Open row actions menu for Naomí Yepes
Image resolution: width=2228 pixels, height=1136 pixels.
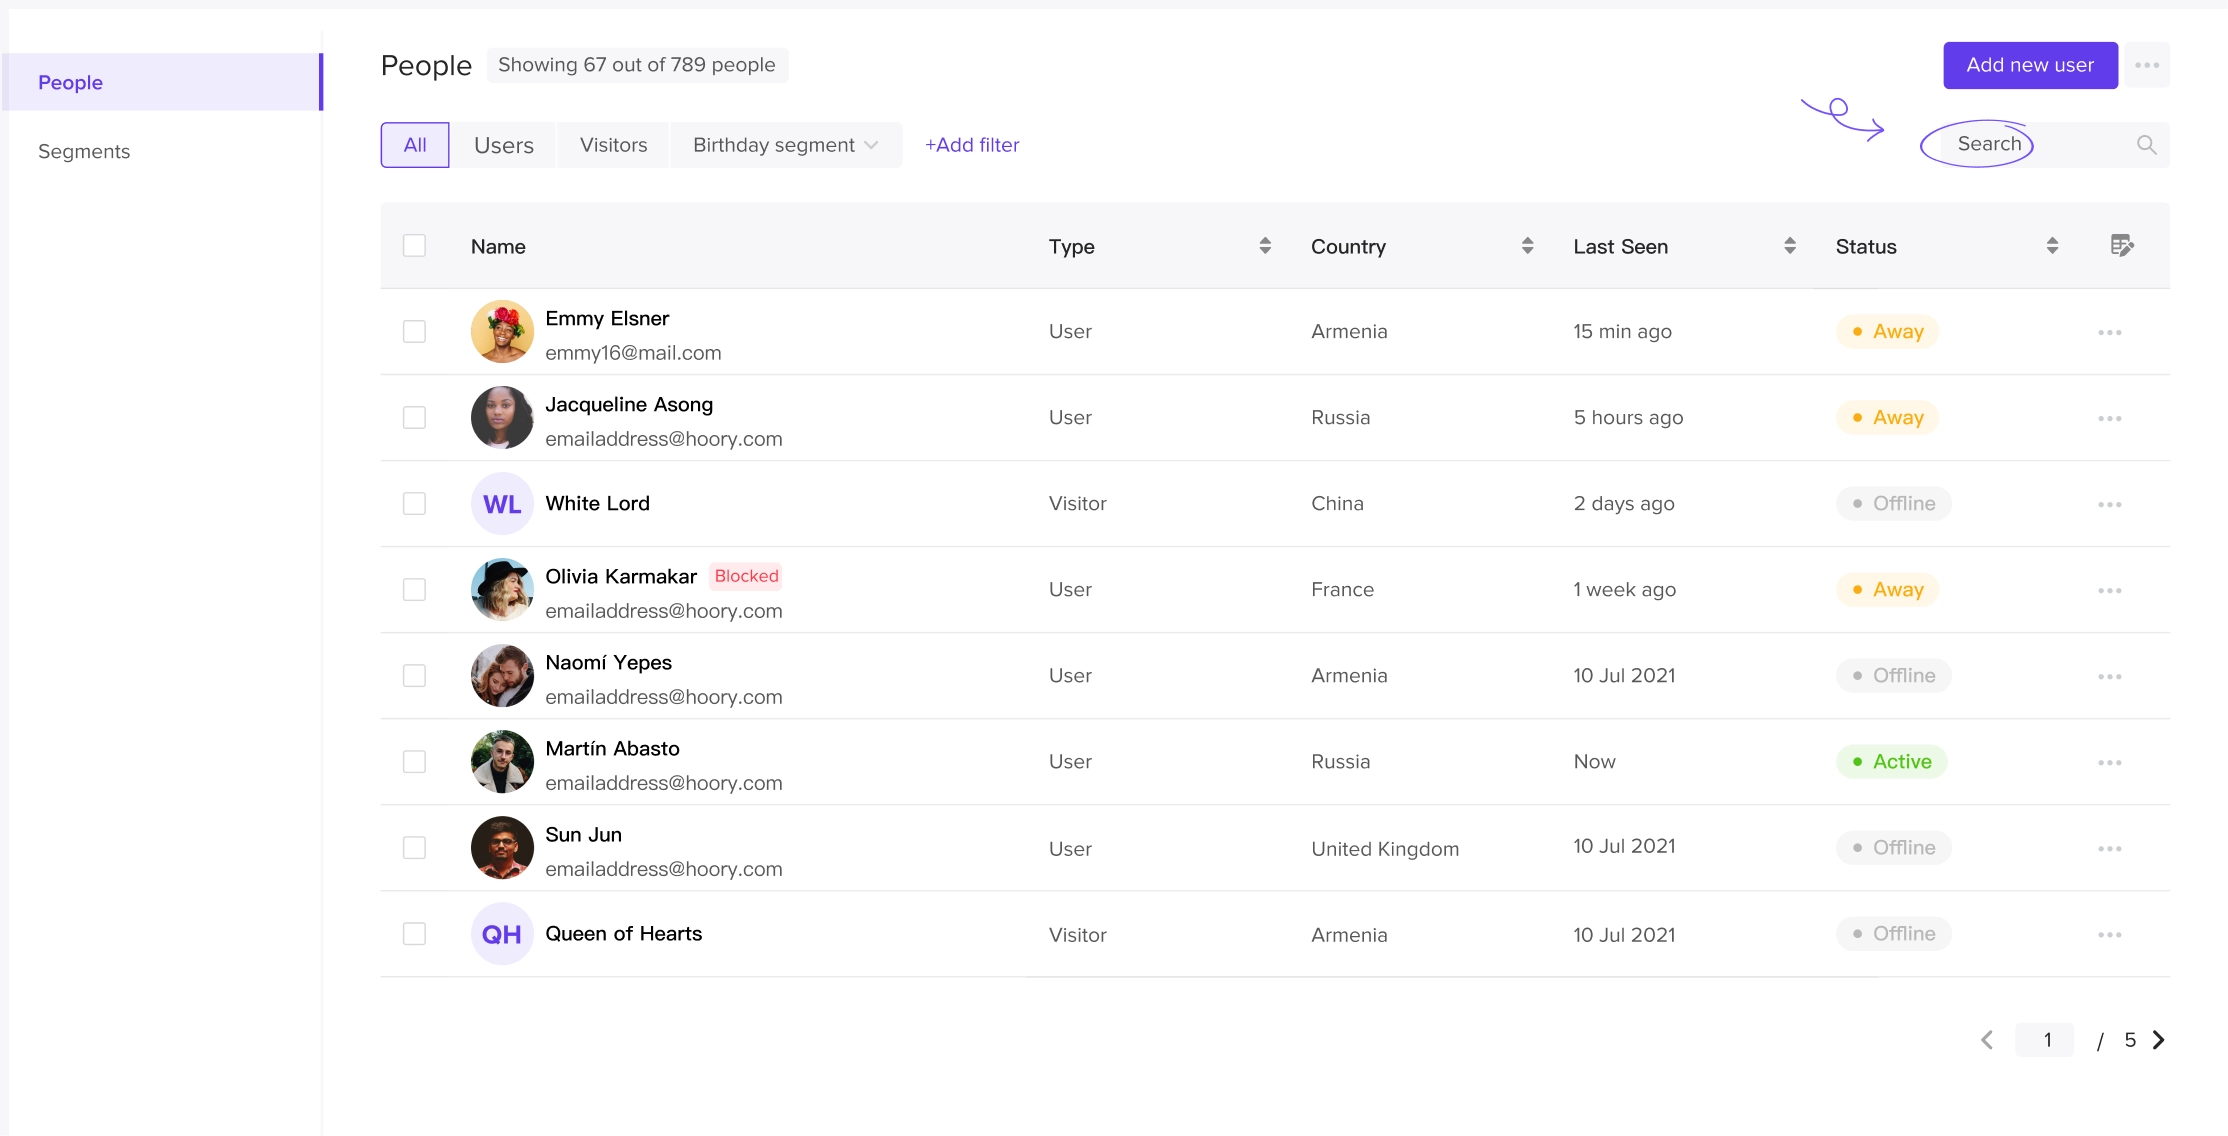pos(2110,676)
